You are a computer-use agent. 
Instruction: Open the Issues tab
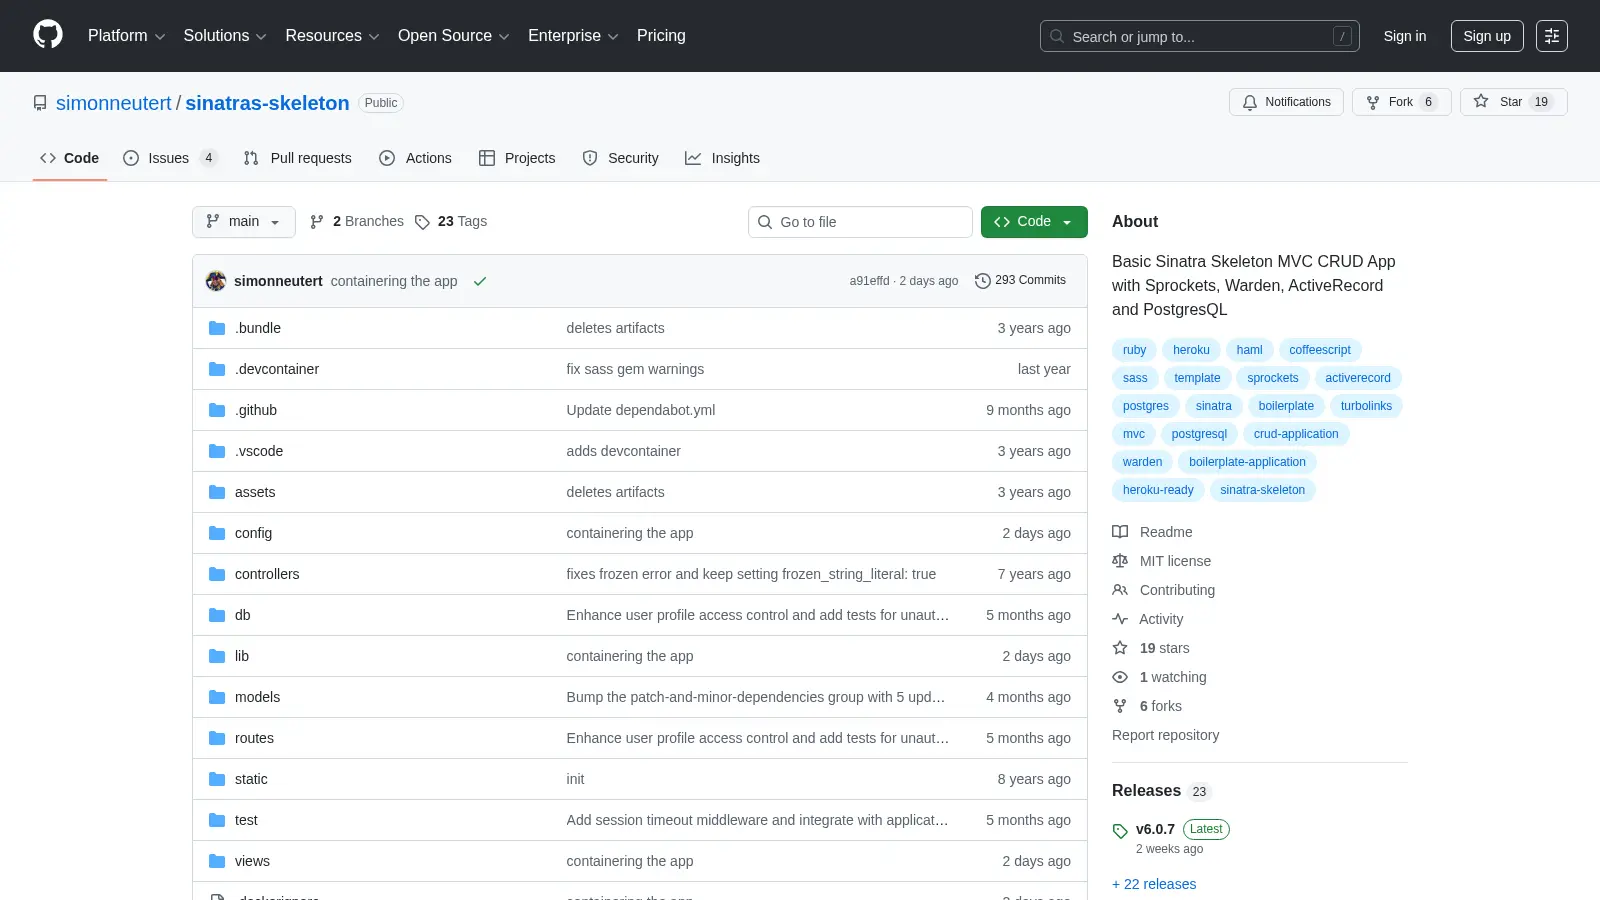[170, 158]
